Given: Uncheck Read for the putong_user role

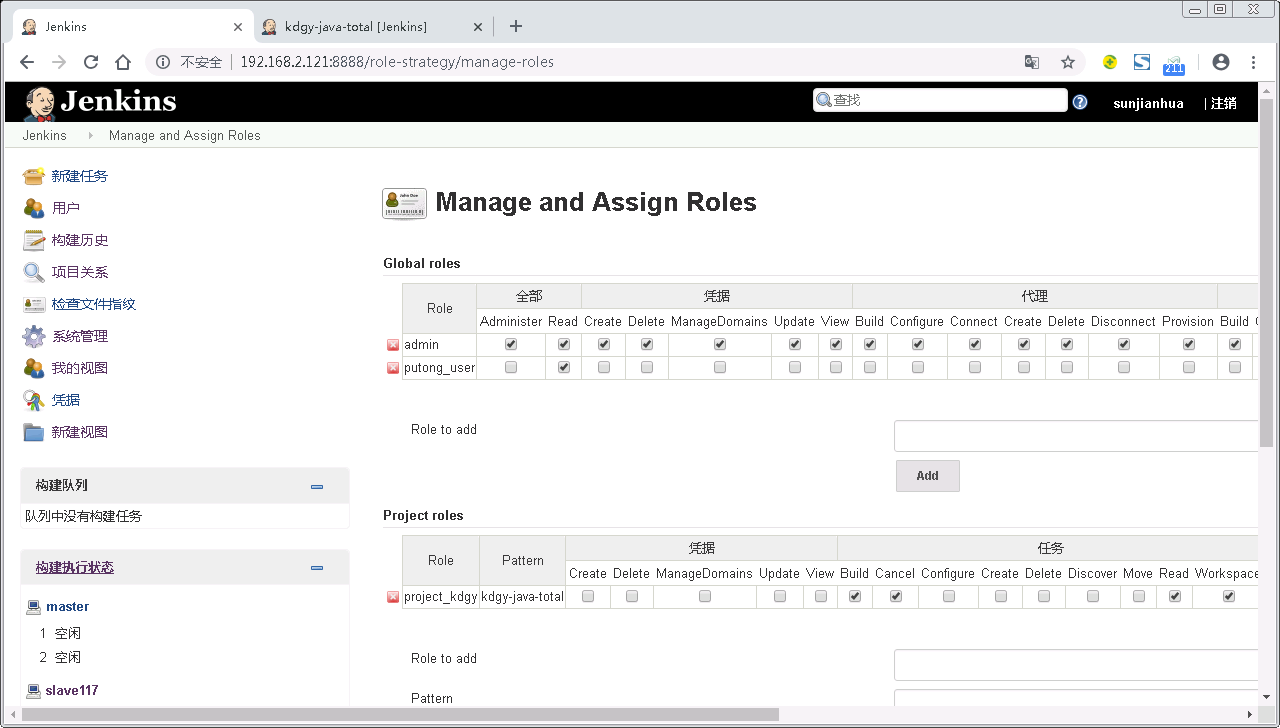Looking at the screenshot, I should (x=564, y=367).
